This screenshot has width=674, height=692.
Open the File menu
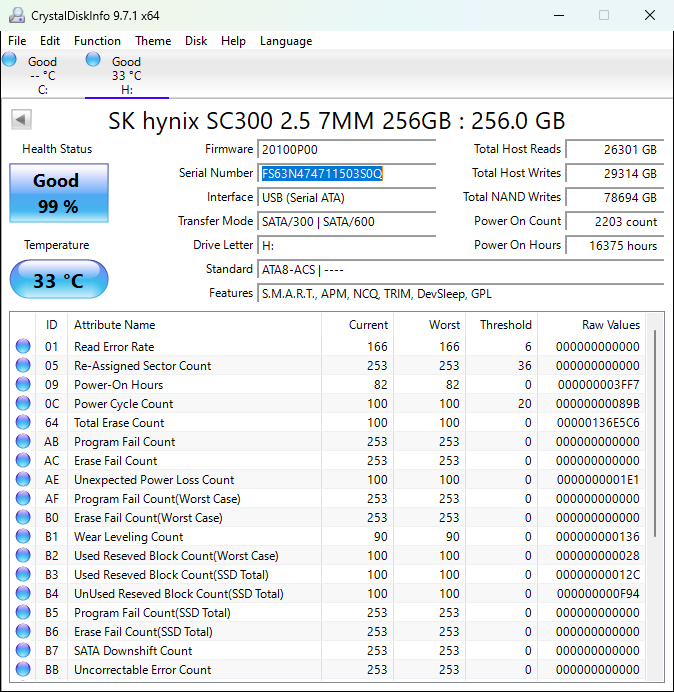point(17,41)
